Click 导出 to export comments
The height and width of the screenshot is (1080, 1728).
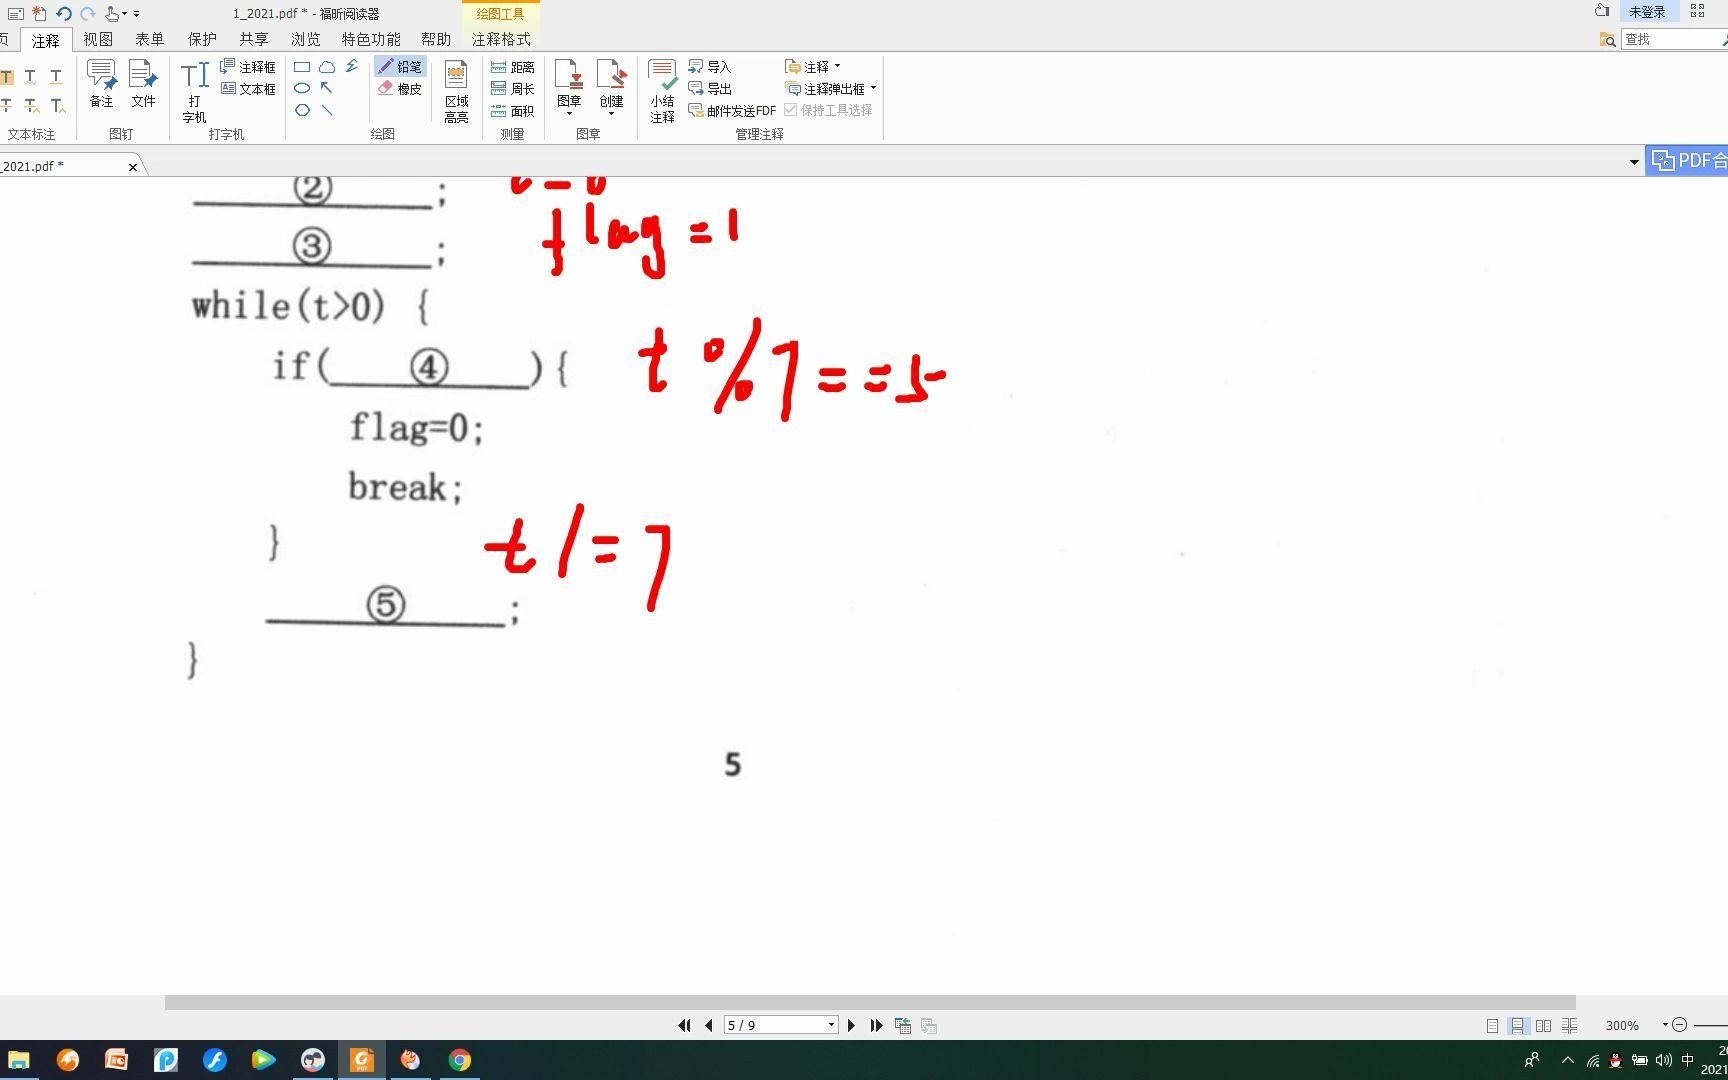710,89
